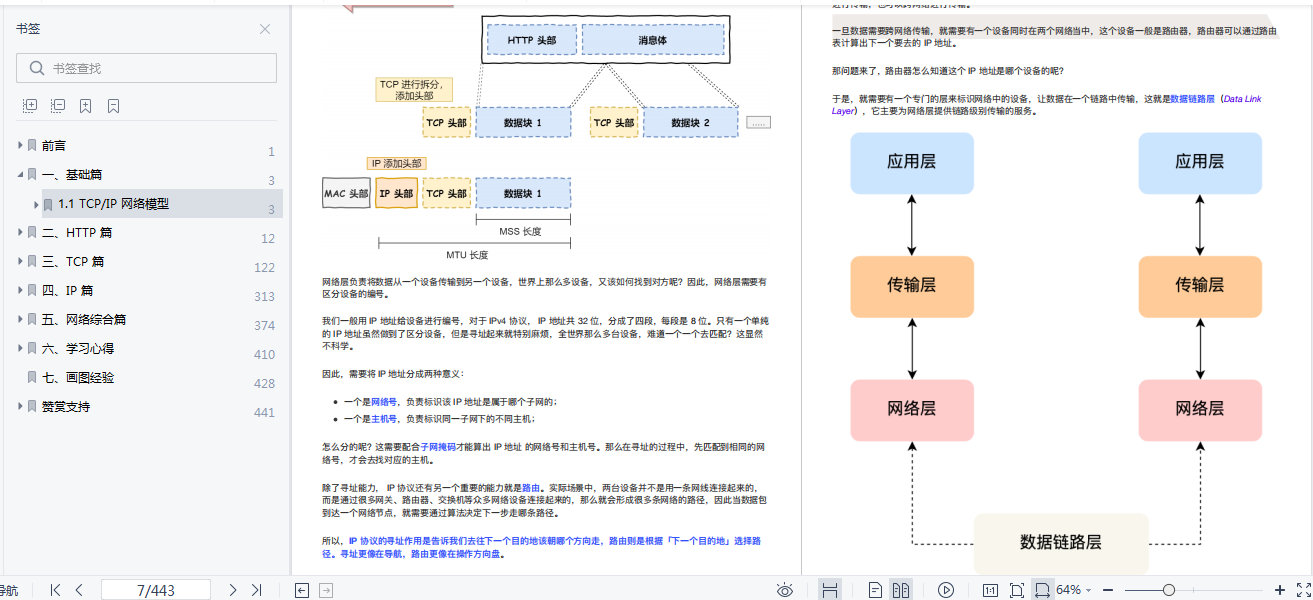Jump to 二、HTTP 篇 bookmark
The height and width of the screenshot is (600, 1313).
click(77, 232)
